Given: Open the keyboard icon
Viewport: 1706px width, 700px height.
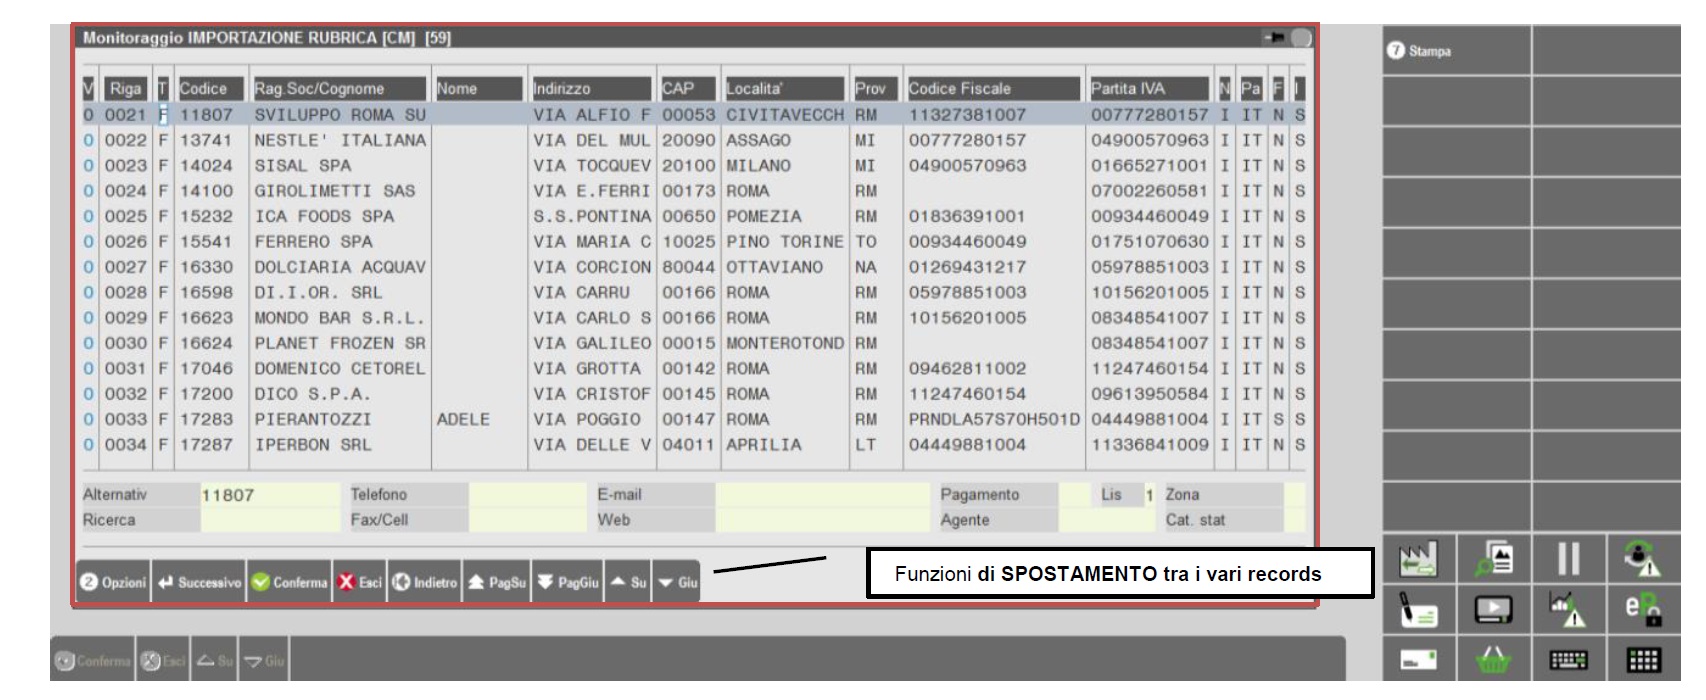Looking at the screenshot, I should [x=1568, y=659].
